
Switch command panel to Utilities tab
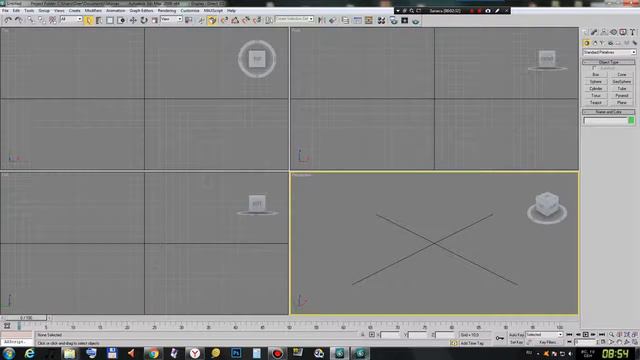[633, 32]
